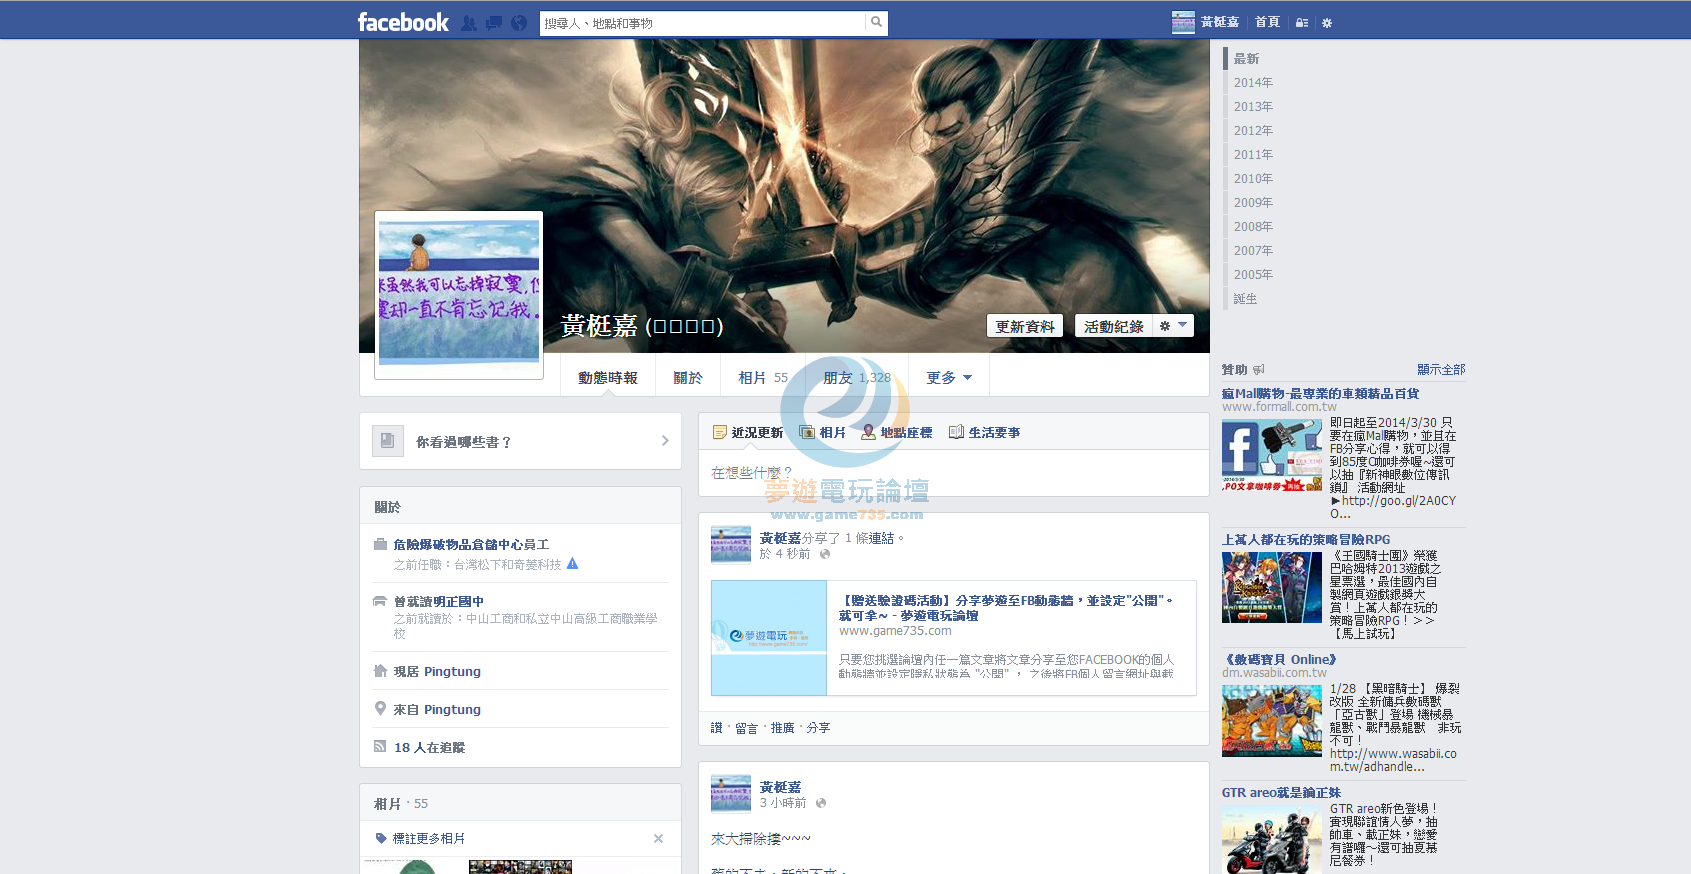Click the tag icon beside 標註更多相片
The image size is (1691, 874).
click(381, 838)
